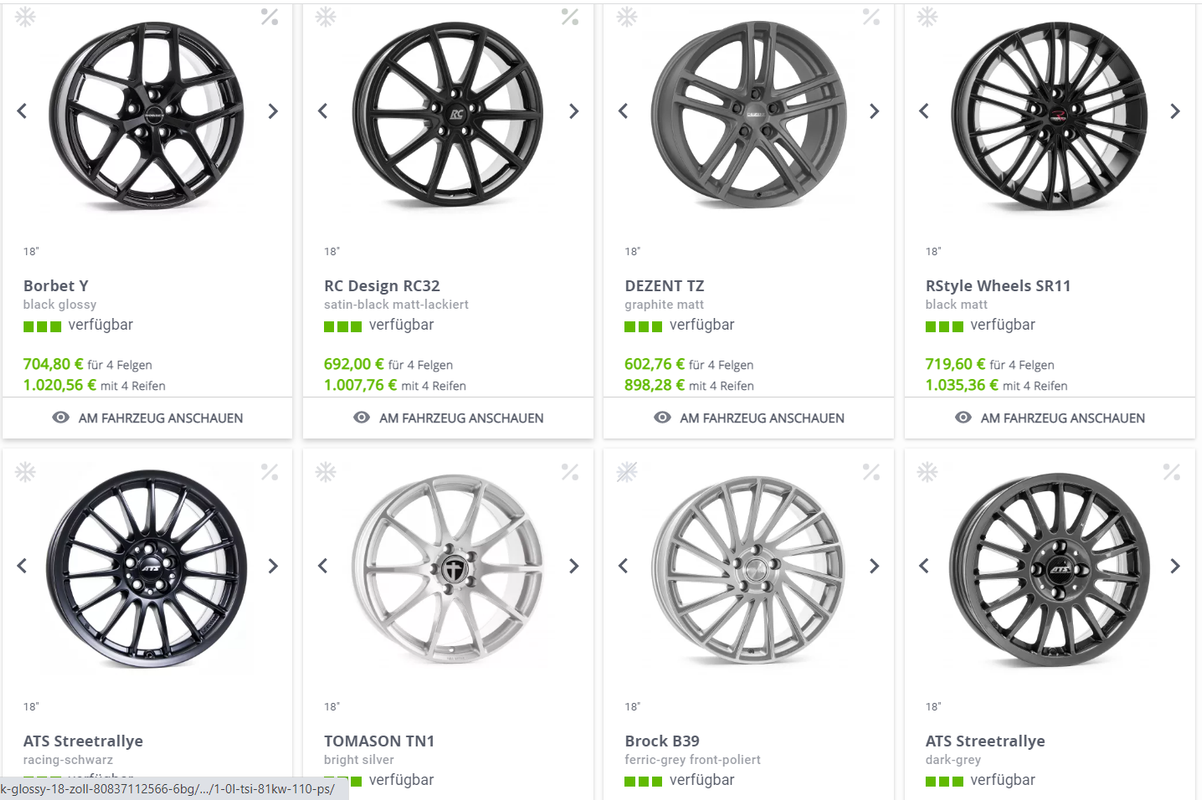Viewport: 1202px width, 800px height.
Task: Click the 1.007,76 € price mit 4 Reifen
Action: point(360,385)
